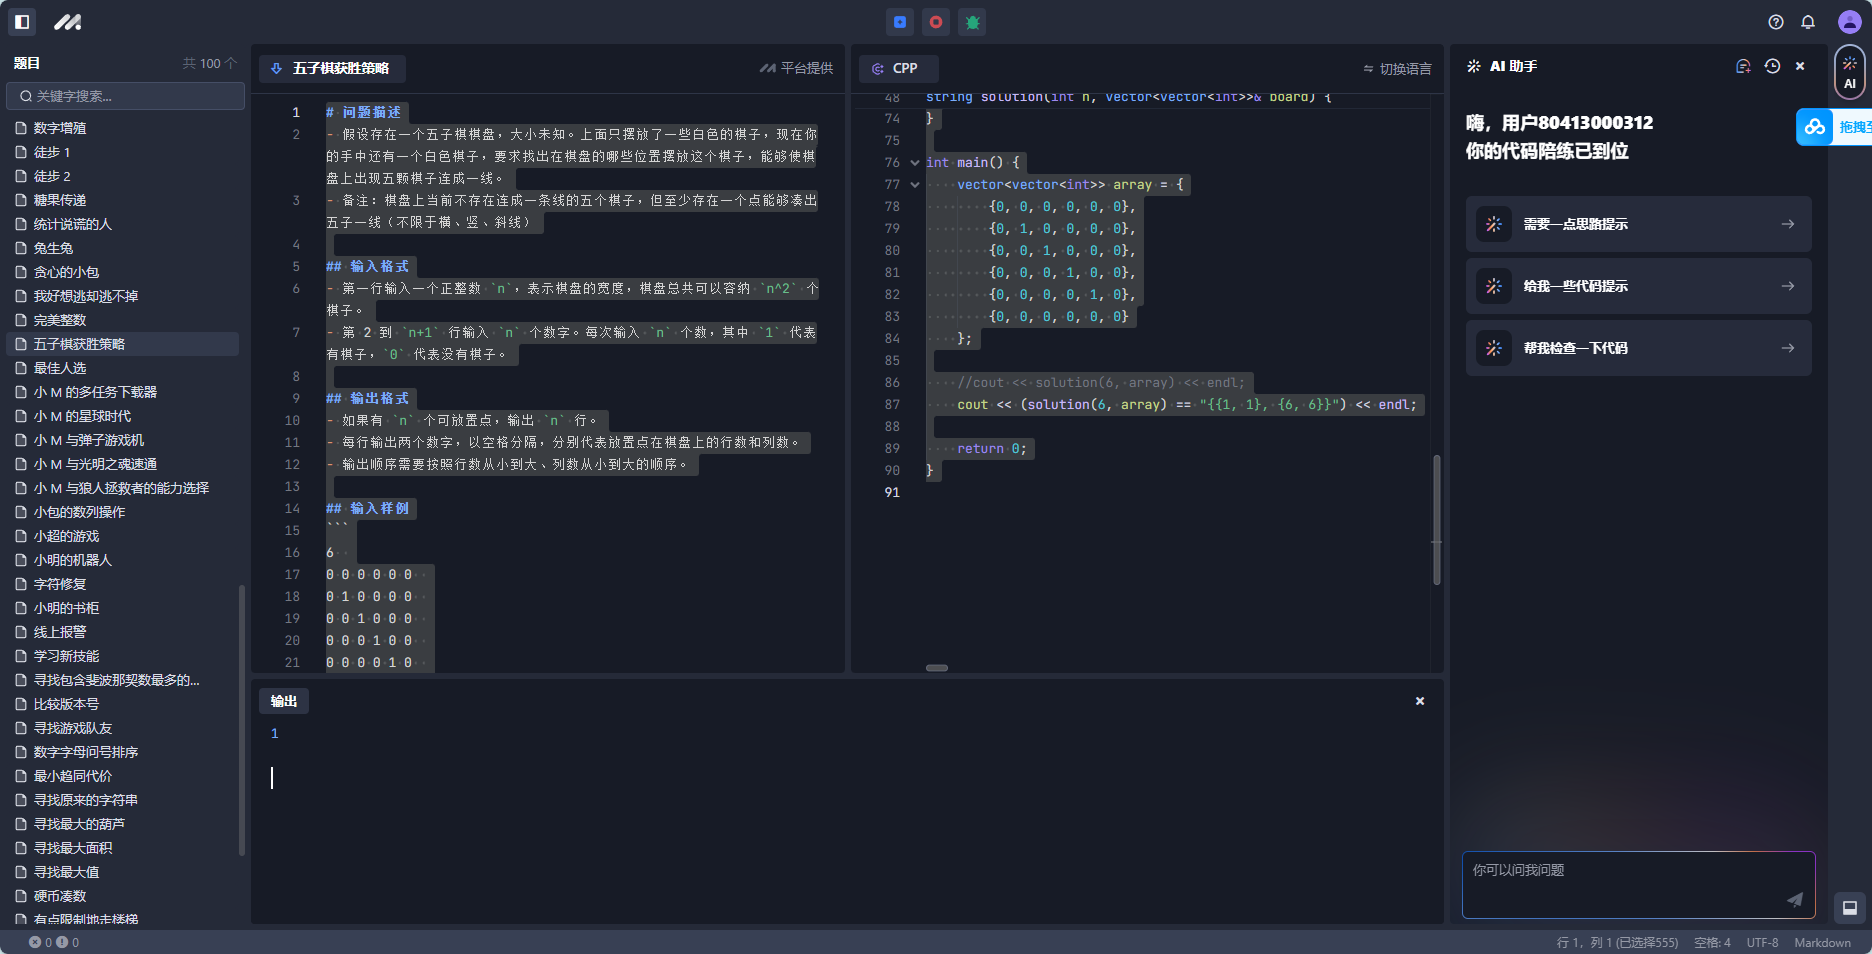Open notifications bell icon
This screenshot has width=1872, height=954.
click(x=1808, y=22)
